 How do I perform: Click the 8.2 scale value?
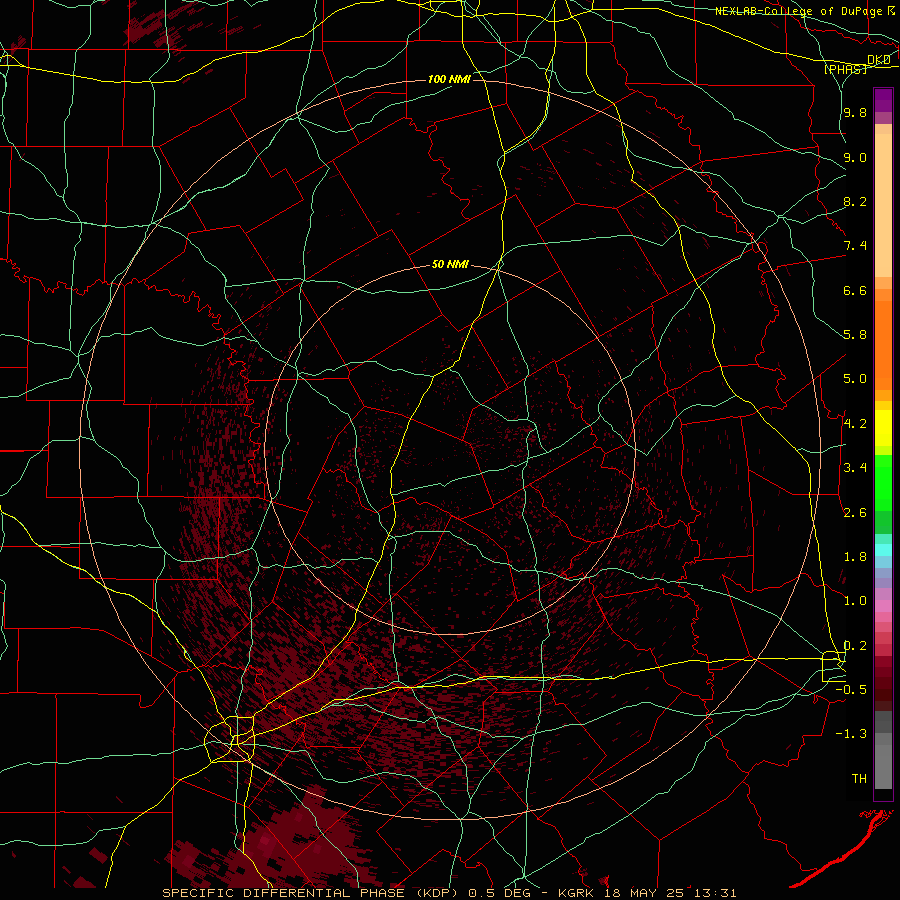(855, 201)
